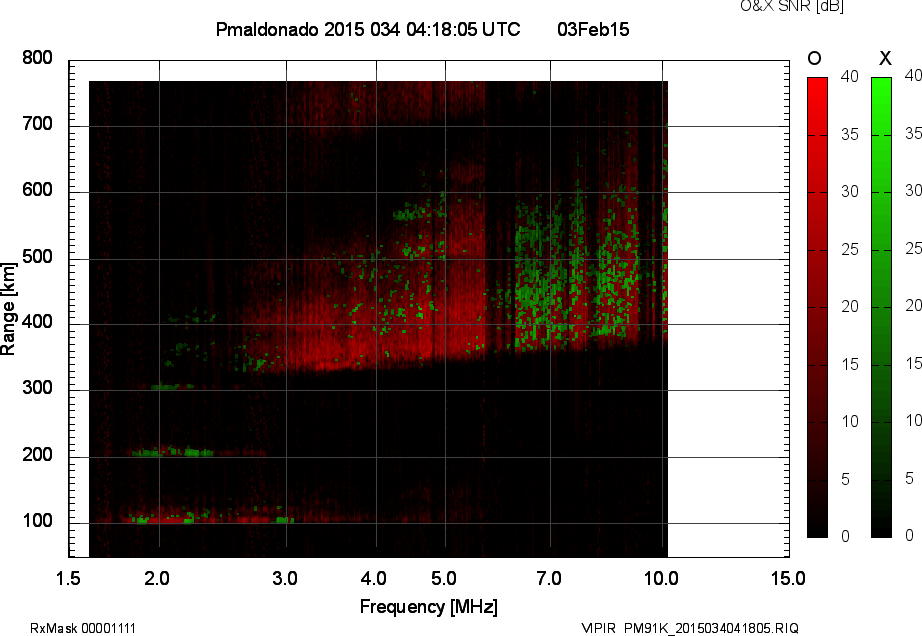Click the 30 dB label on the O color bar
The width and height of the screenshot is (922, 636).
(x=850, y=192)
